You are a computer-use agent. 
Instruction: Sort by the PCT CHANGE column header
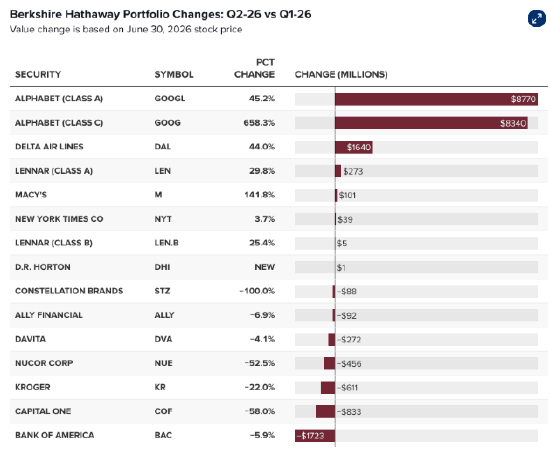[254, 68]
